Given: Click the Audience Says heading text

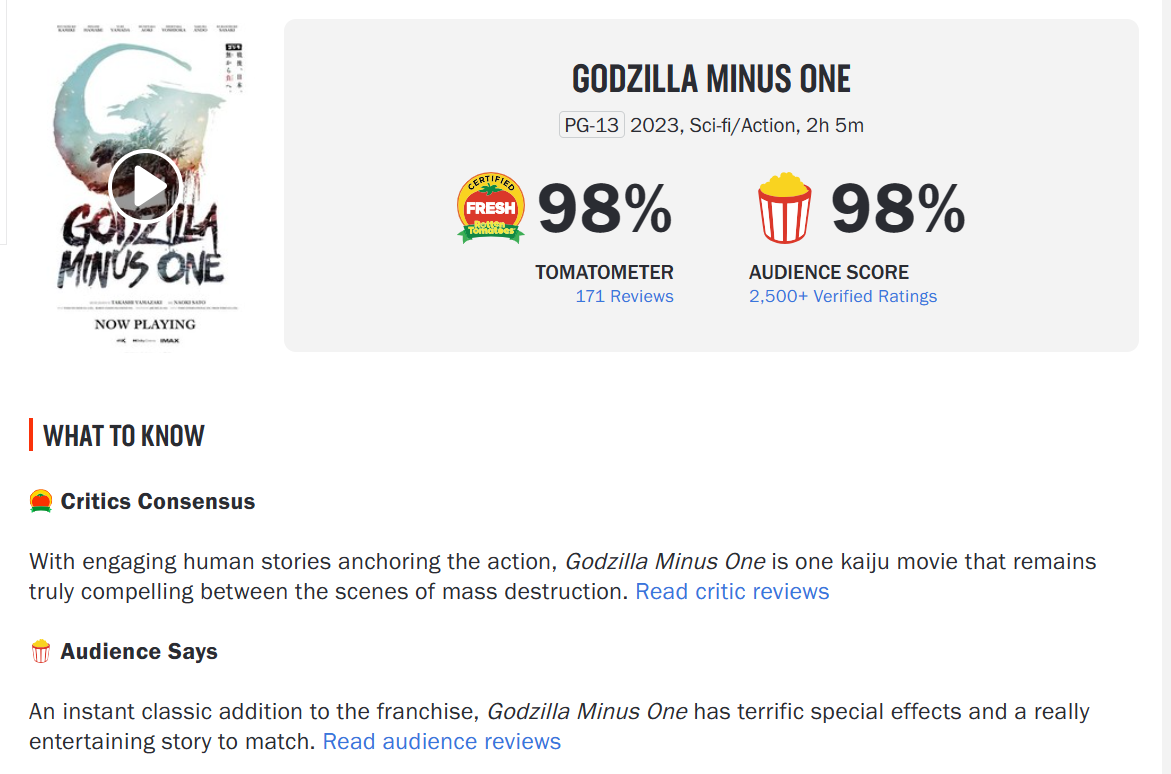Looking at the screenshot, I should coord(139,652).
